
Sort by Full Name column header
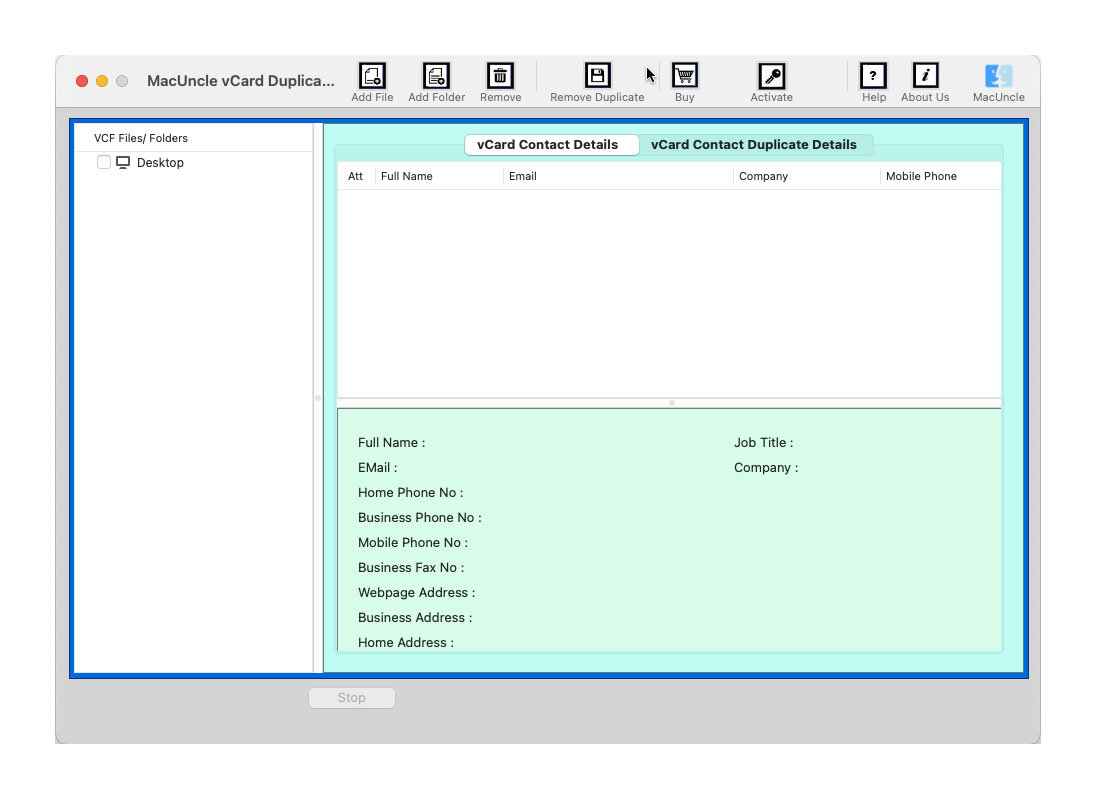tap(407, 176)
